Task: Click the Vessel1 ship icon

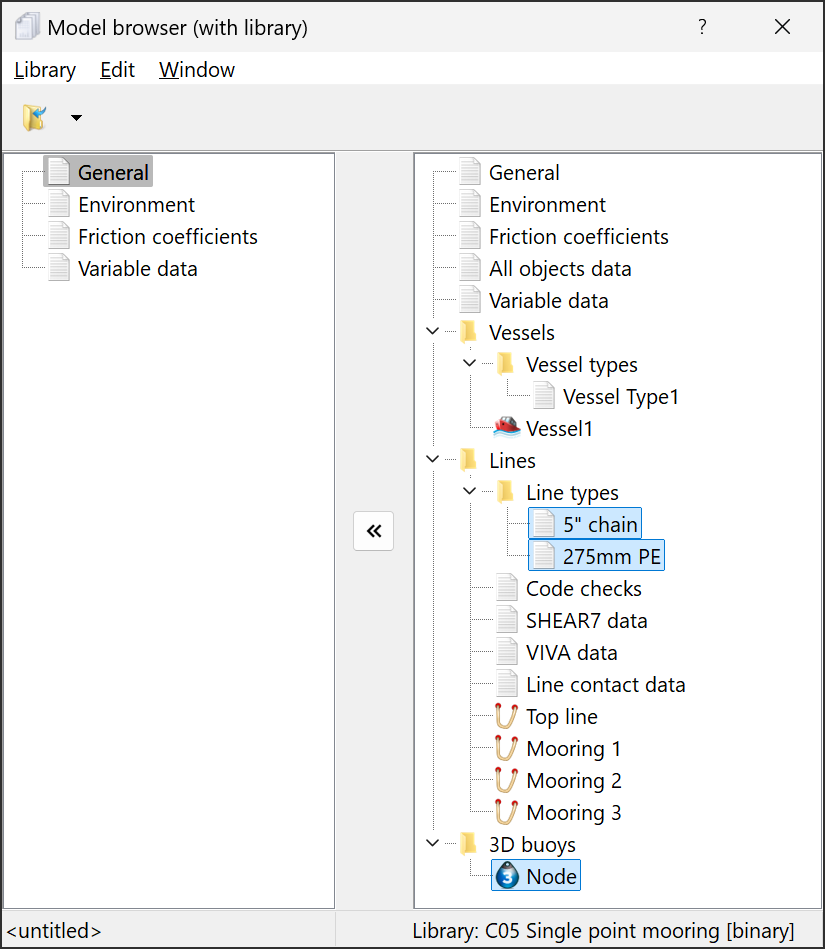Action: [x=507, y=428]
